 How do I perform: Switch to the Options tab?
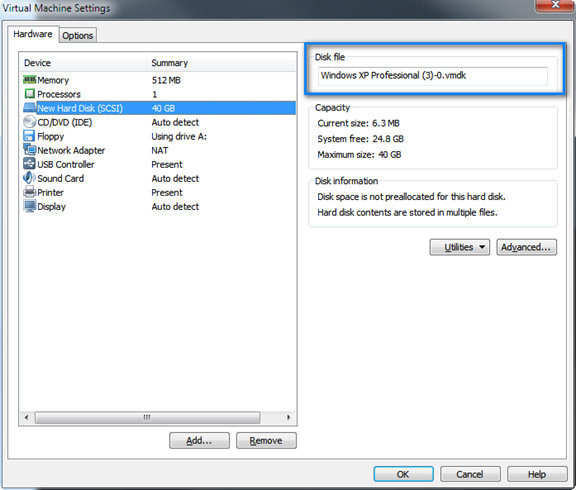[78, 35]
